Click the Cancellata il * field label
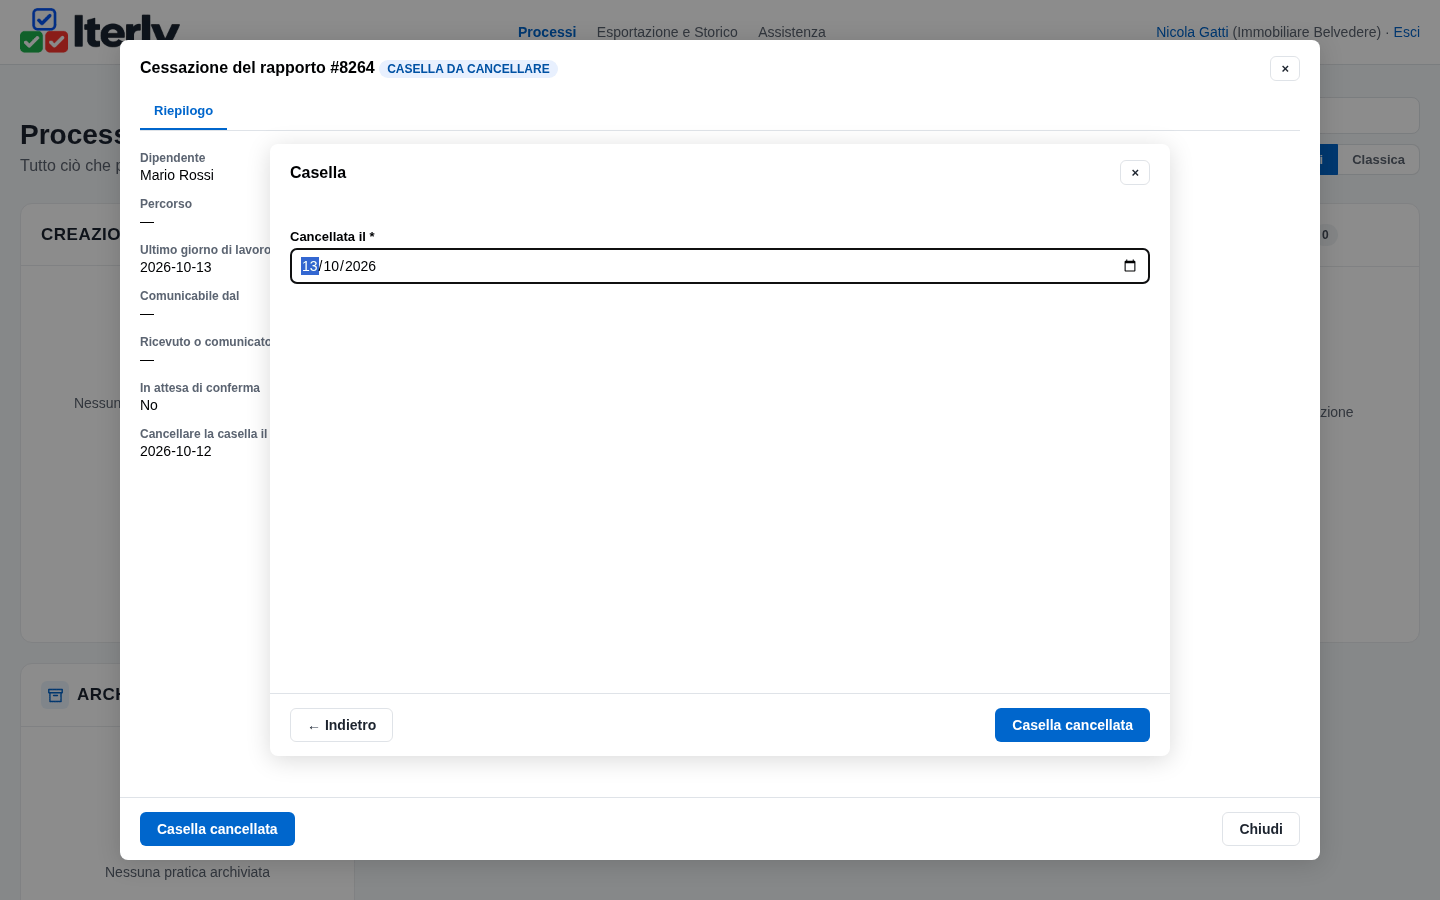Image resolution: width=1440 pixels, height=900 pixels. click(x=332, y=237)
